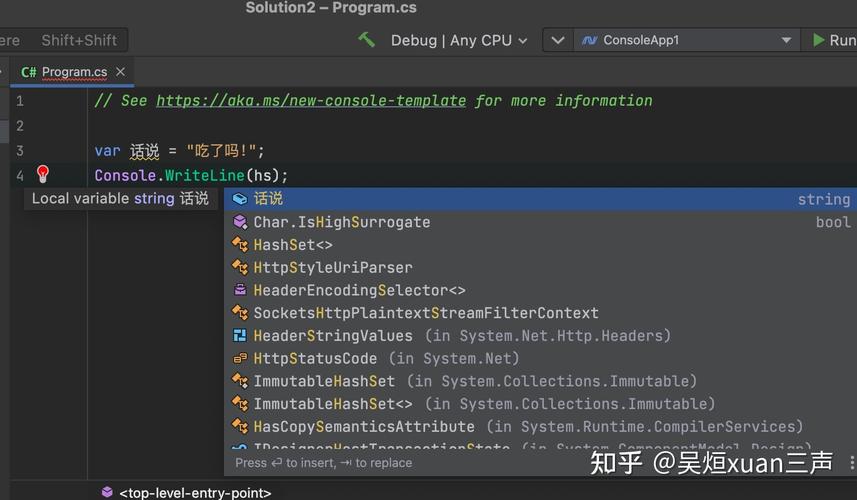The height and width of the screenshot is (500, 857).
Task: Click the delegate icon beside HeaderEncodingSelector<>
Action: point(240,290)
